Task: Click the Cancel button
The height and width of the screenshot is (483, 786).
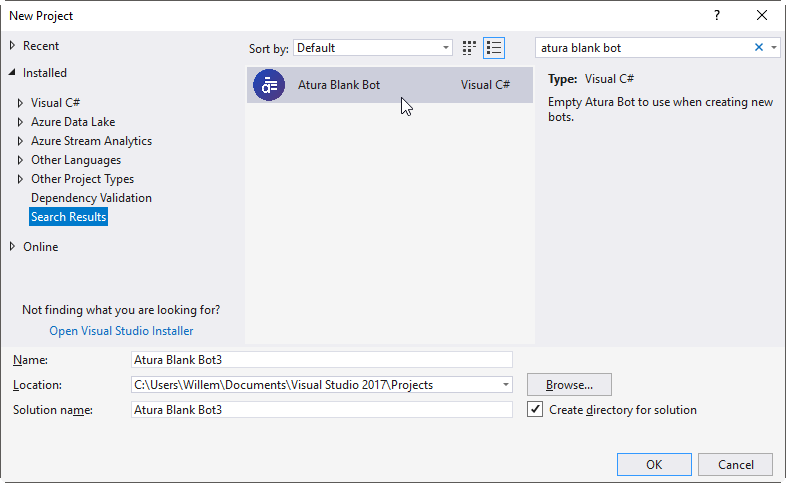Action: (x=735, y=464)
